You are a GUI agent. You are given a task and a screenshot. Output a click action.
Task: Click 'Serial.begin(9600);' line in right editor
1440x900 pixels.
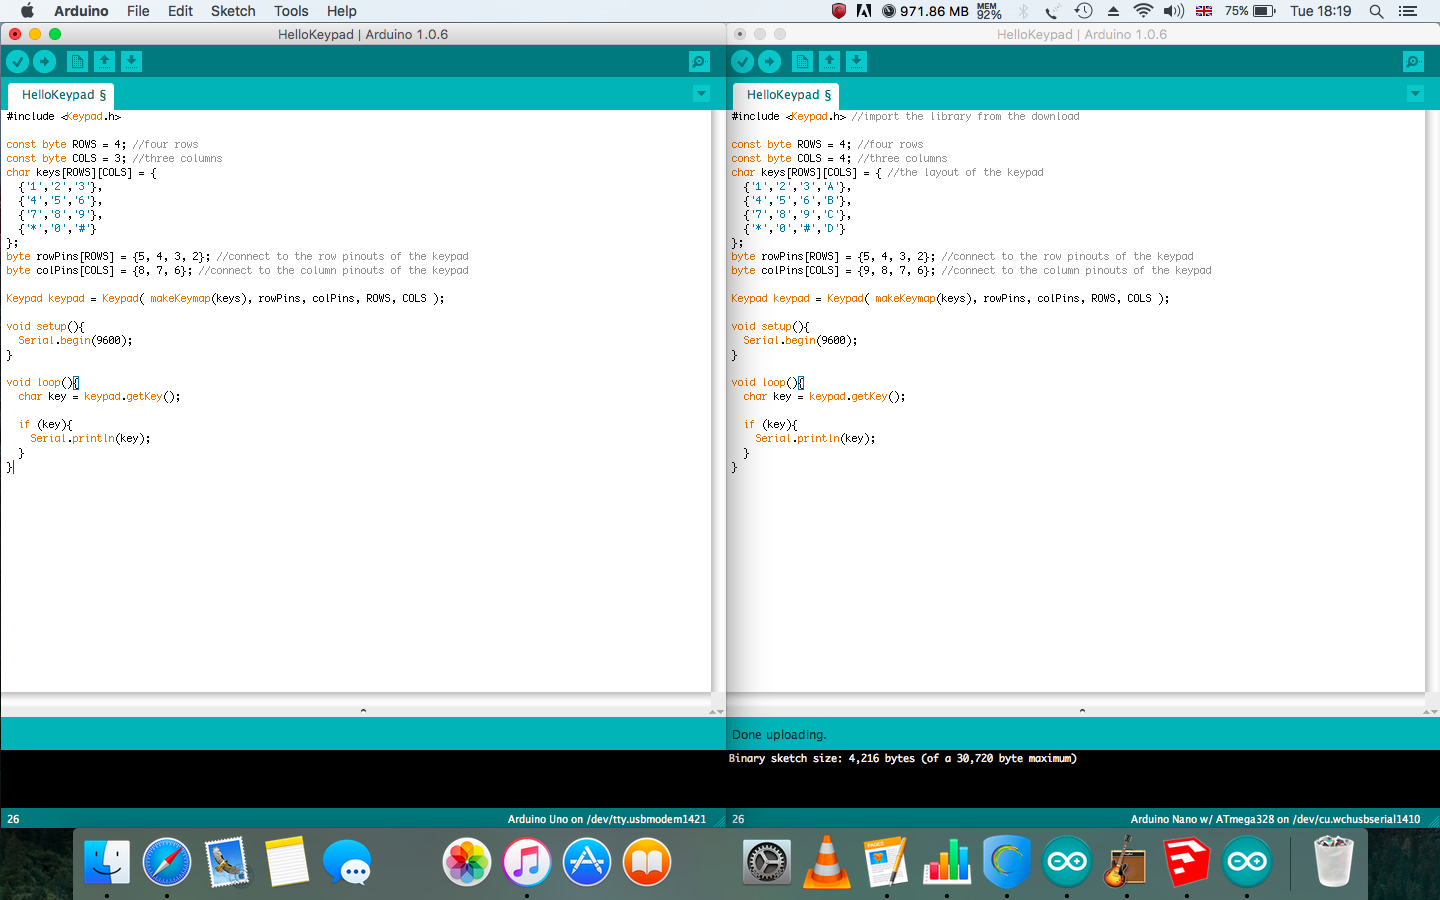[x=800, y=341]
